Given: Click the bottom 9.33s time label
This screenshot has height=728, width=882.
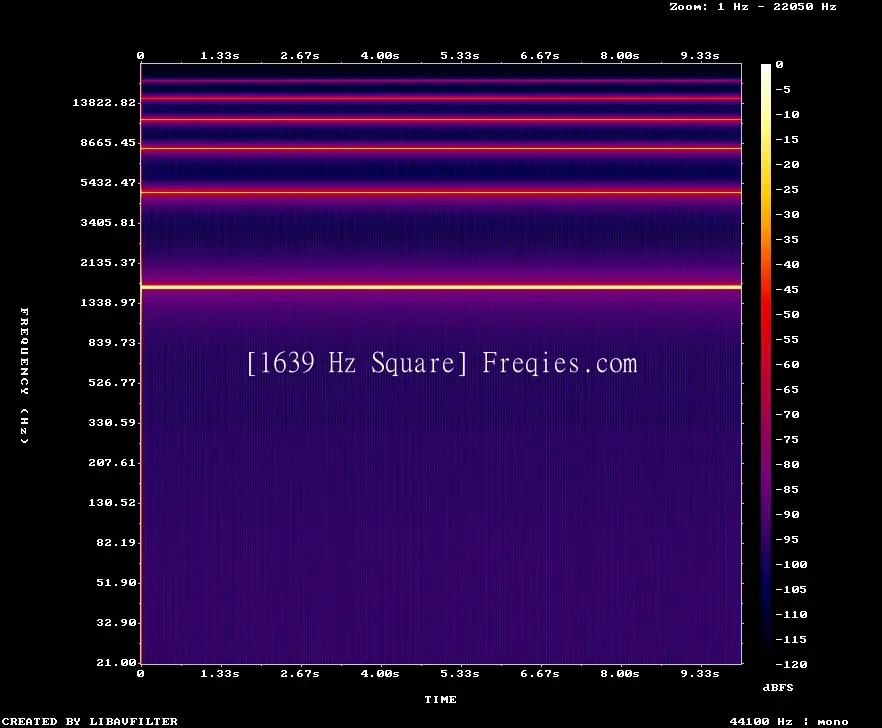Looking at the screenshot, I should tap(700, 673).
